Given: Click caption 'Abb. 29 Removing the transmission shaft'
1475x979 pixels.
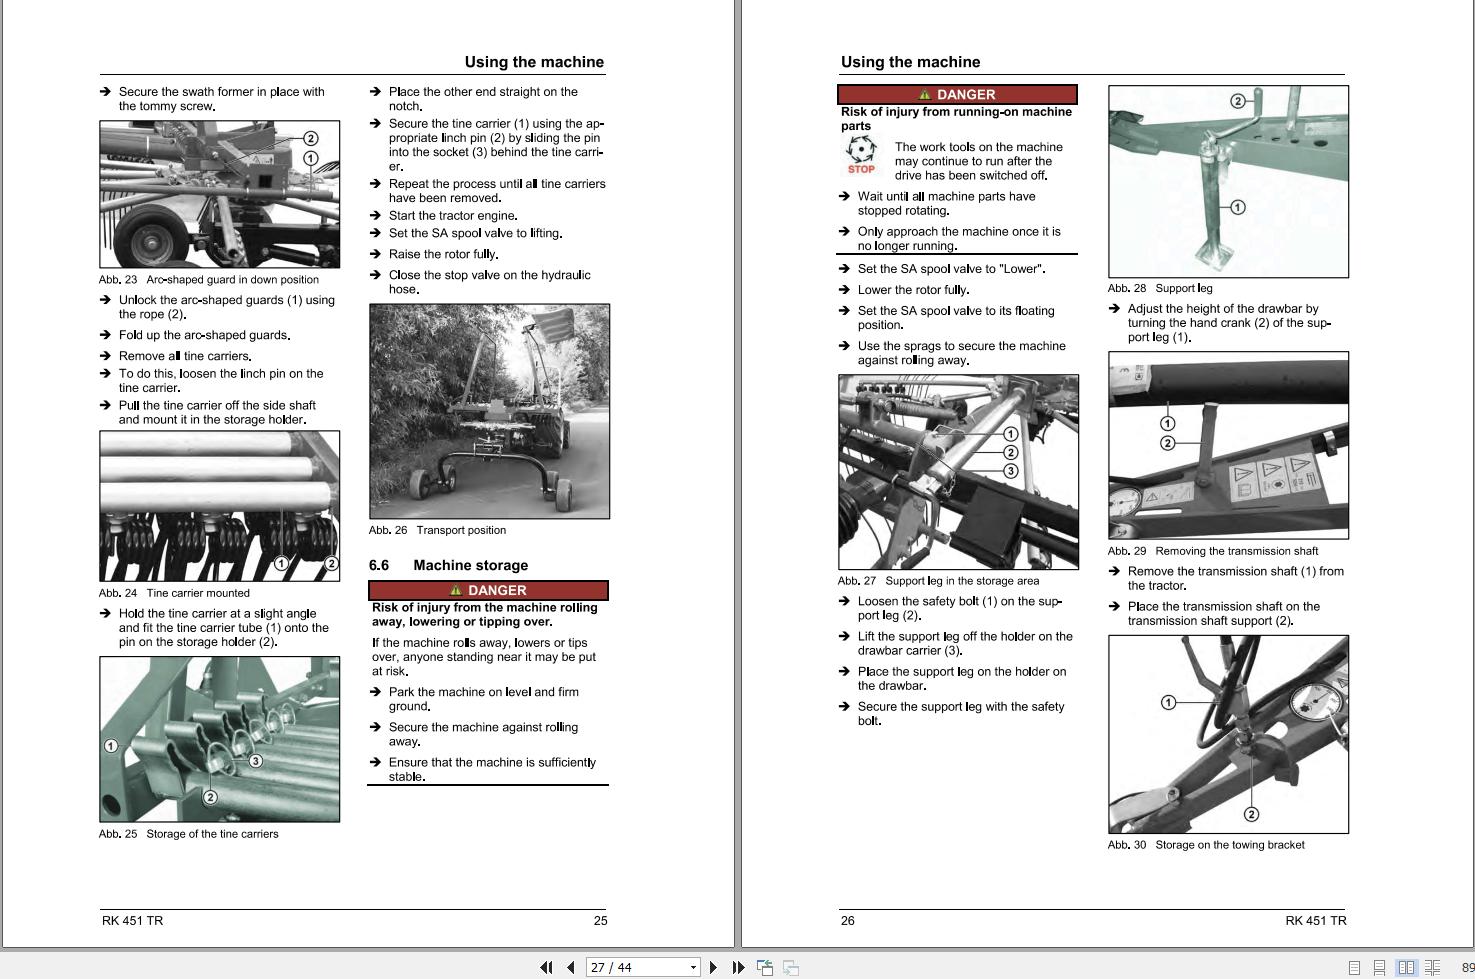Looking at the screenshot, I should tap(1213, 551).
